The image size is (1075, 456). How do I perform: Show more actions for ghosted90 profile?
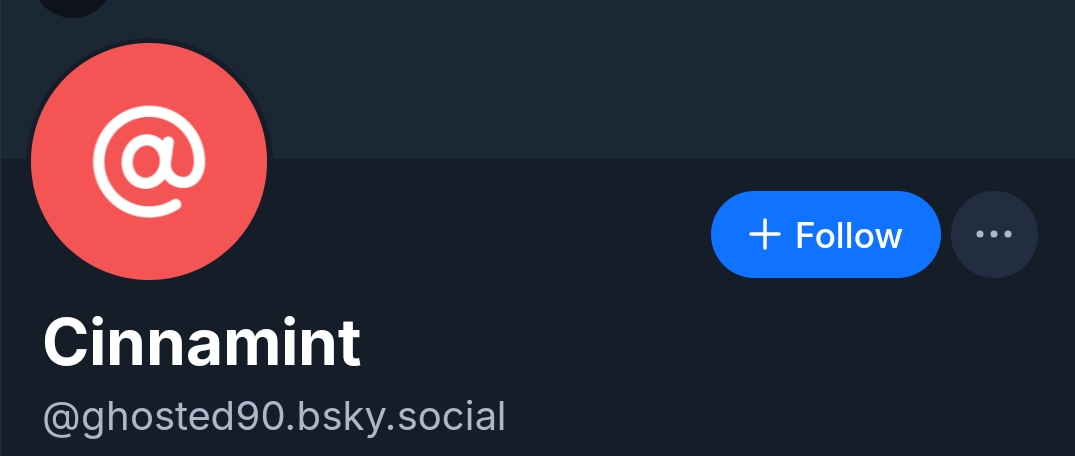click(994, 235)
